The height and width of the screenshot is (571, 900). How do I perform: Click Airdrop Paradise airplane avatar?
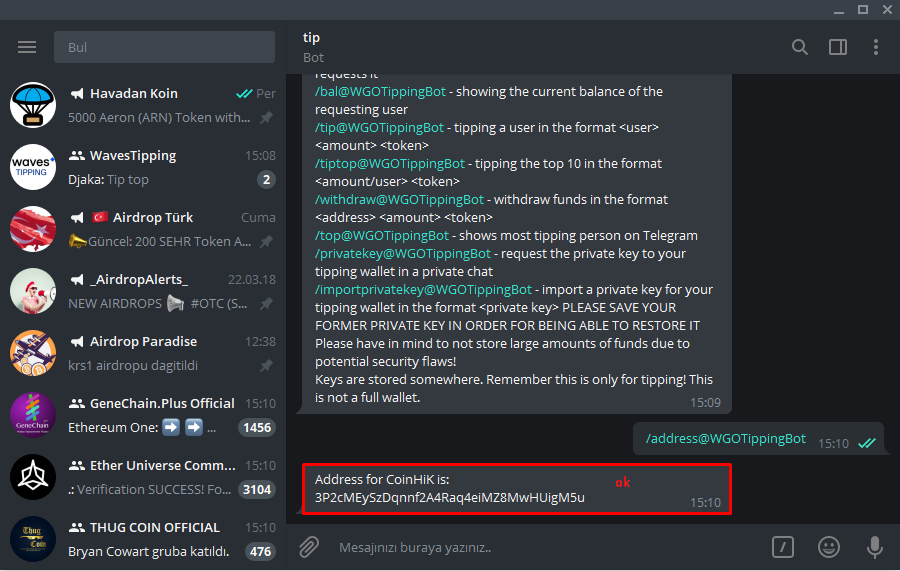click(x=33, y=353)
